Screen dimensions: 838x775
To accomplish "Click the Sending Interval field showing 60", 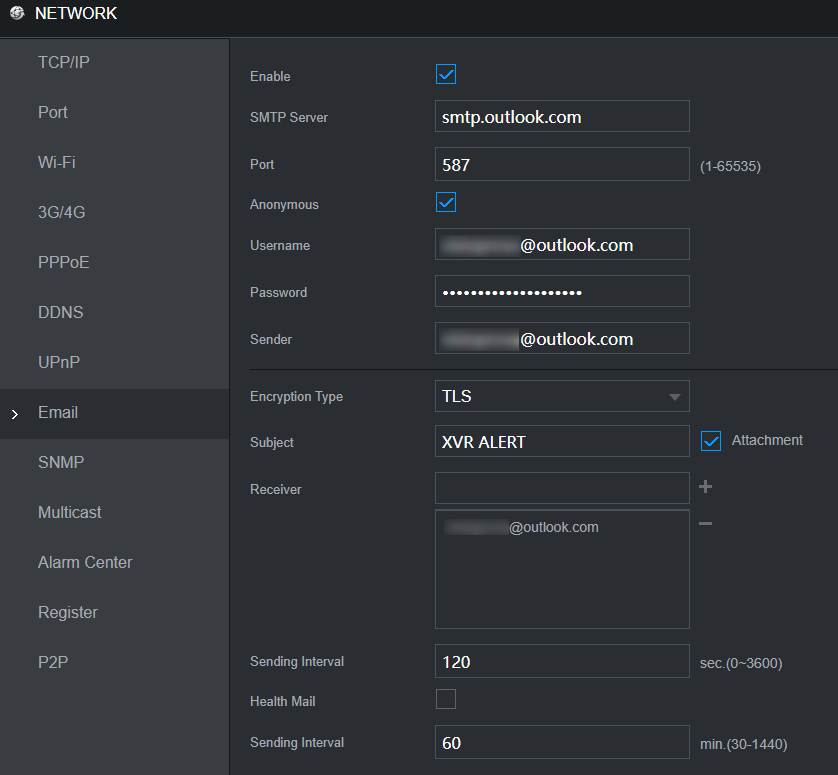I will pos(562,742).
